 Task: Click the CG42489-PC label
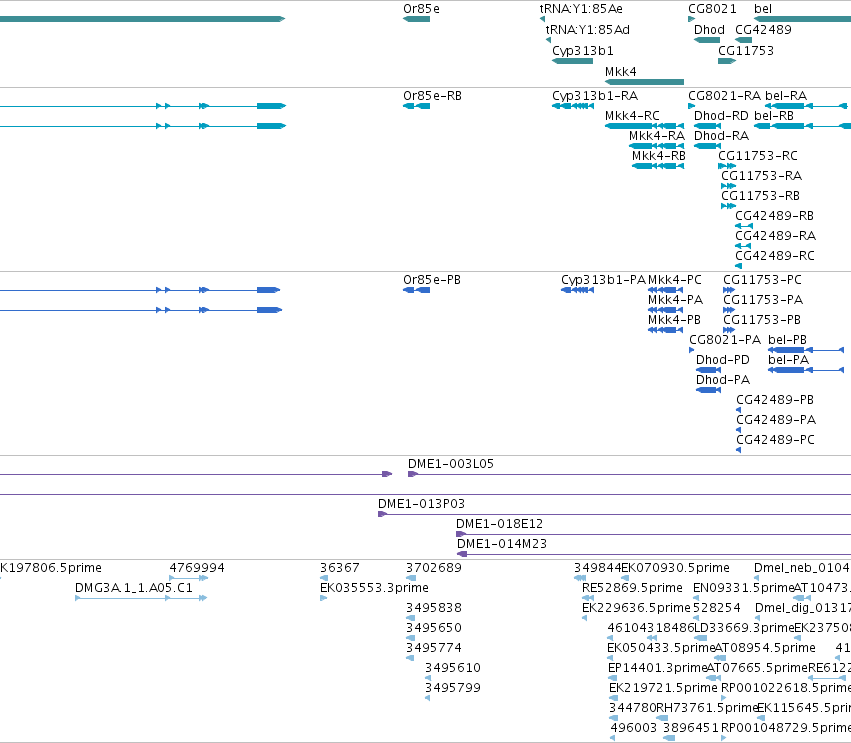[x=776, y=440]
